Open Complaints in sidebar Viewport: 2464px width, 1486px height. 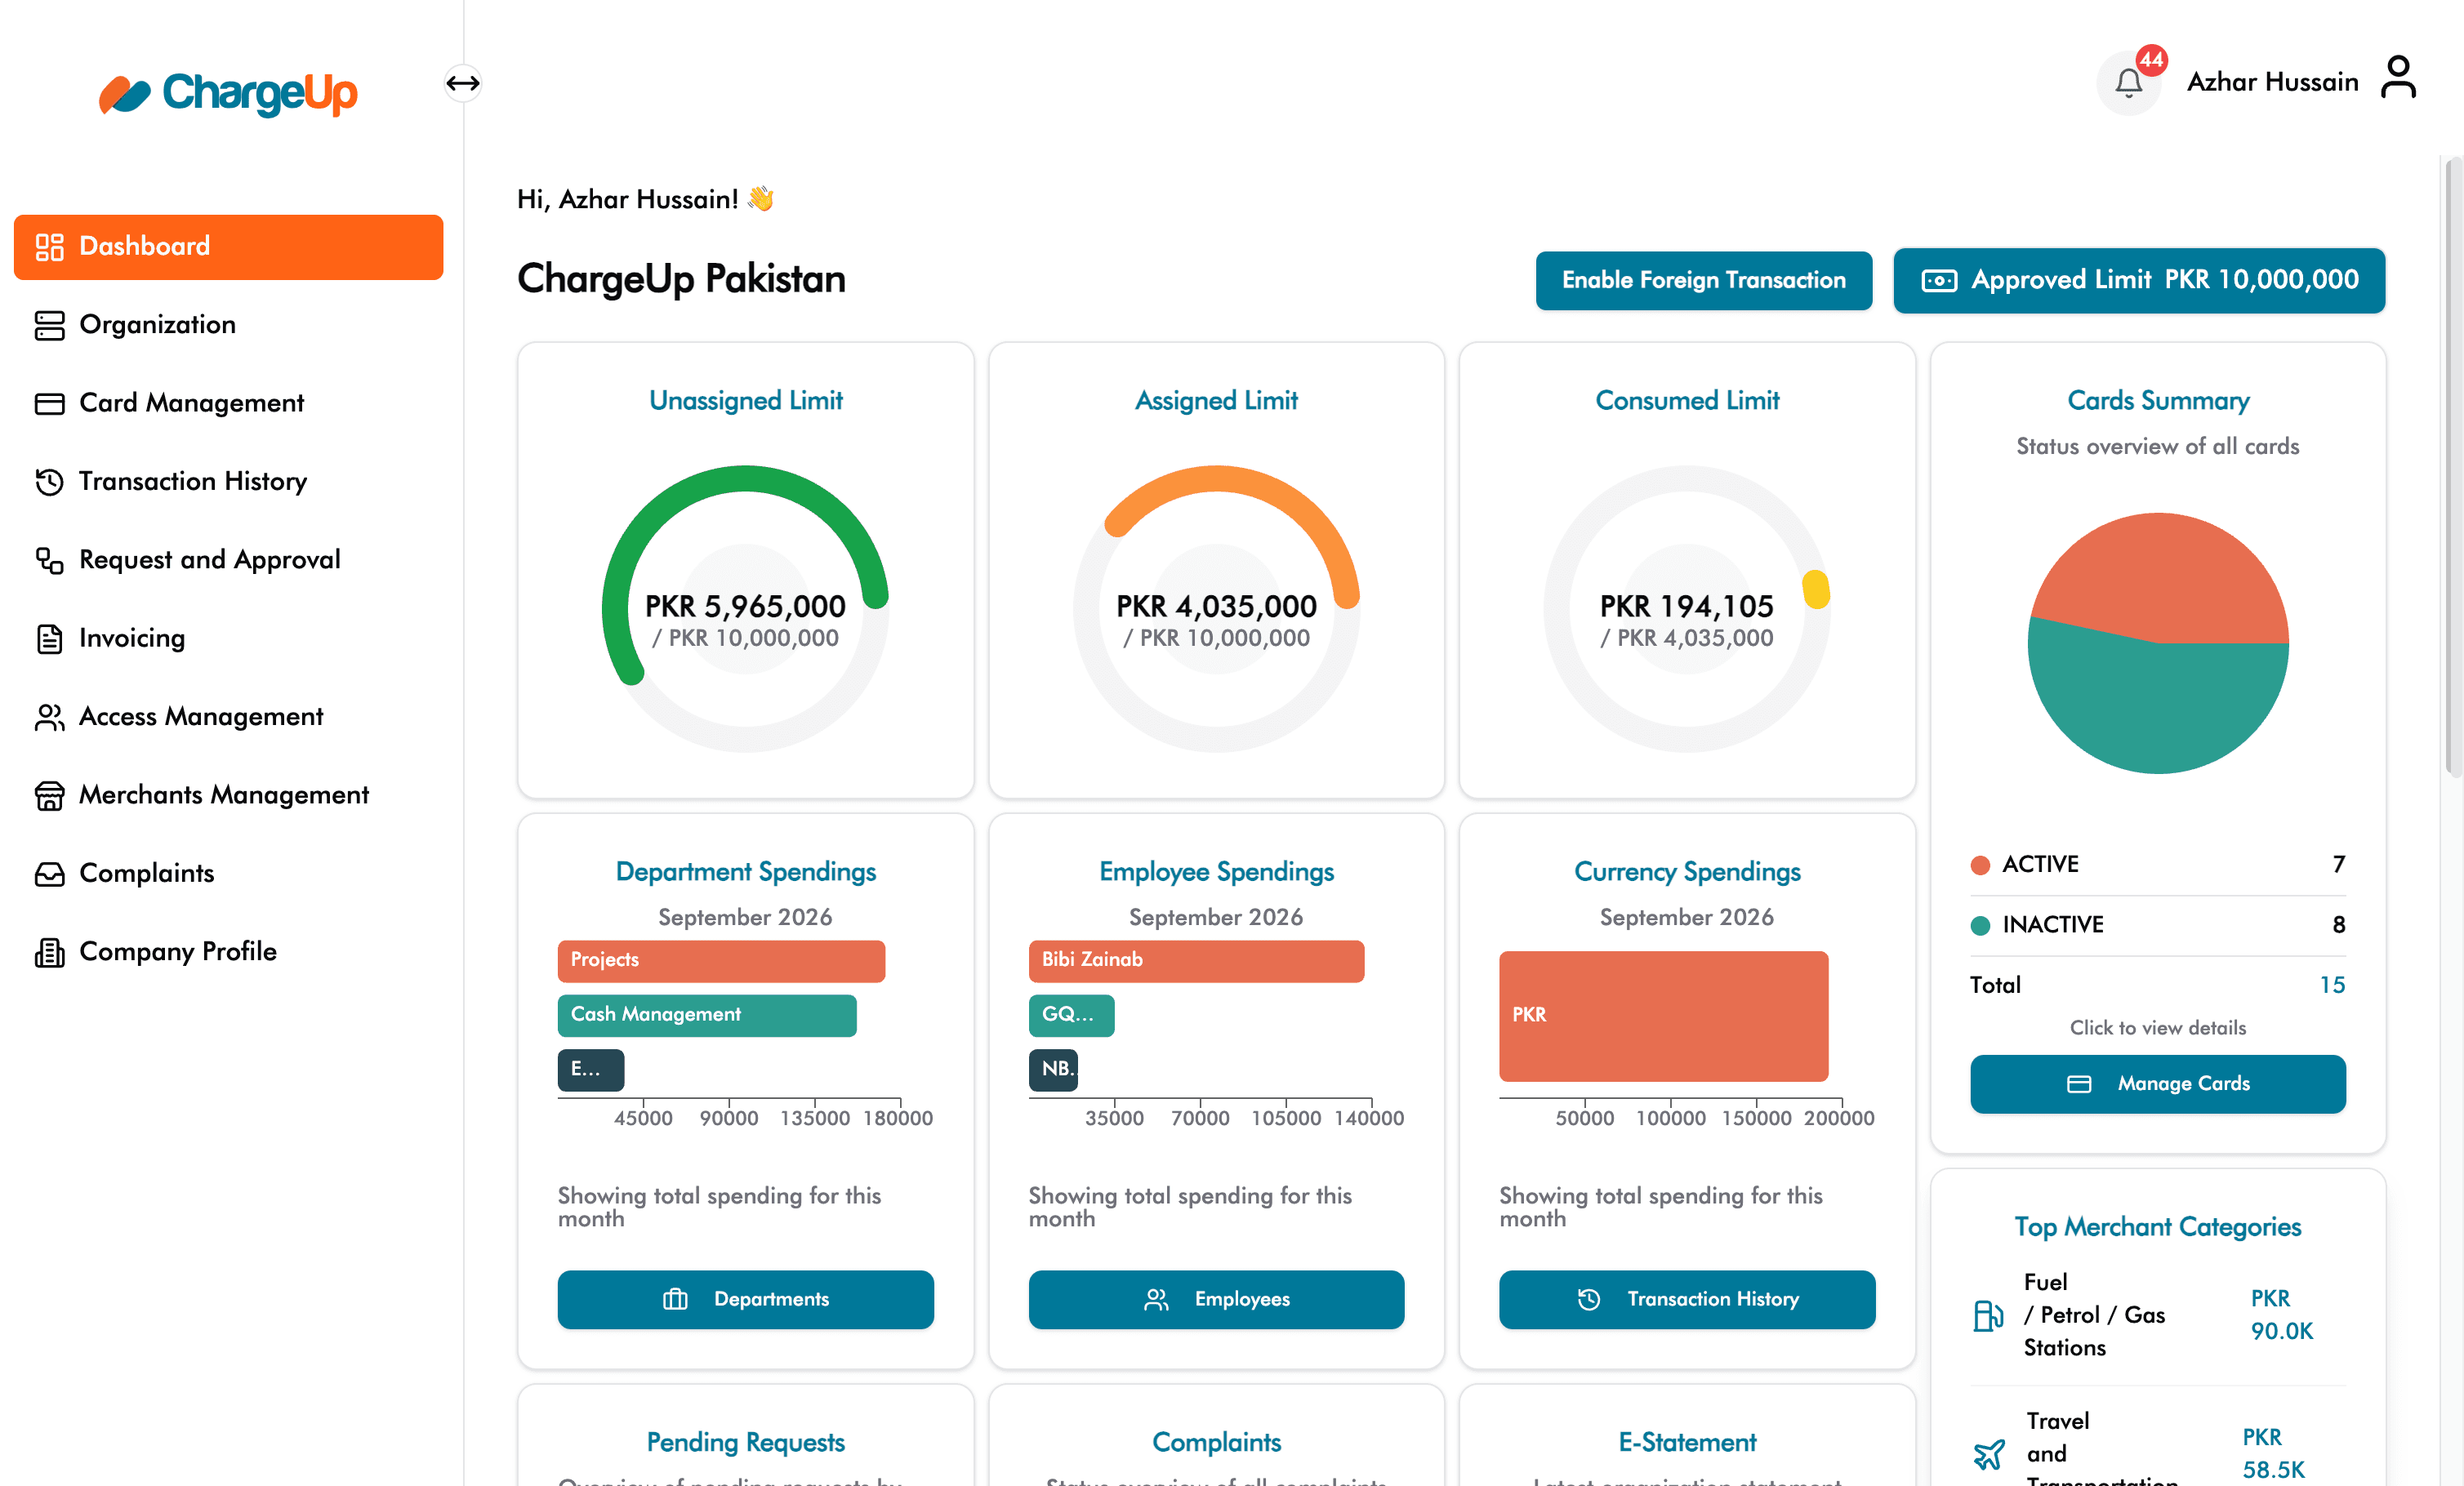pos(228,874)
